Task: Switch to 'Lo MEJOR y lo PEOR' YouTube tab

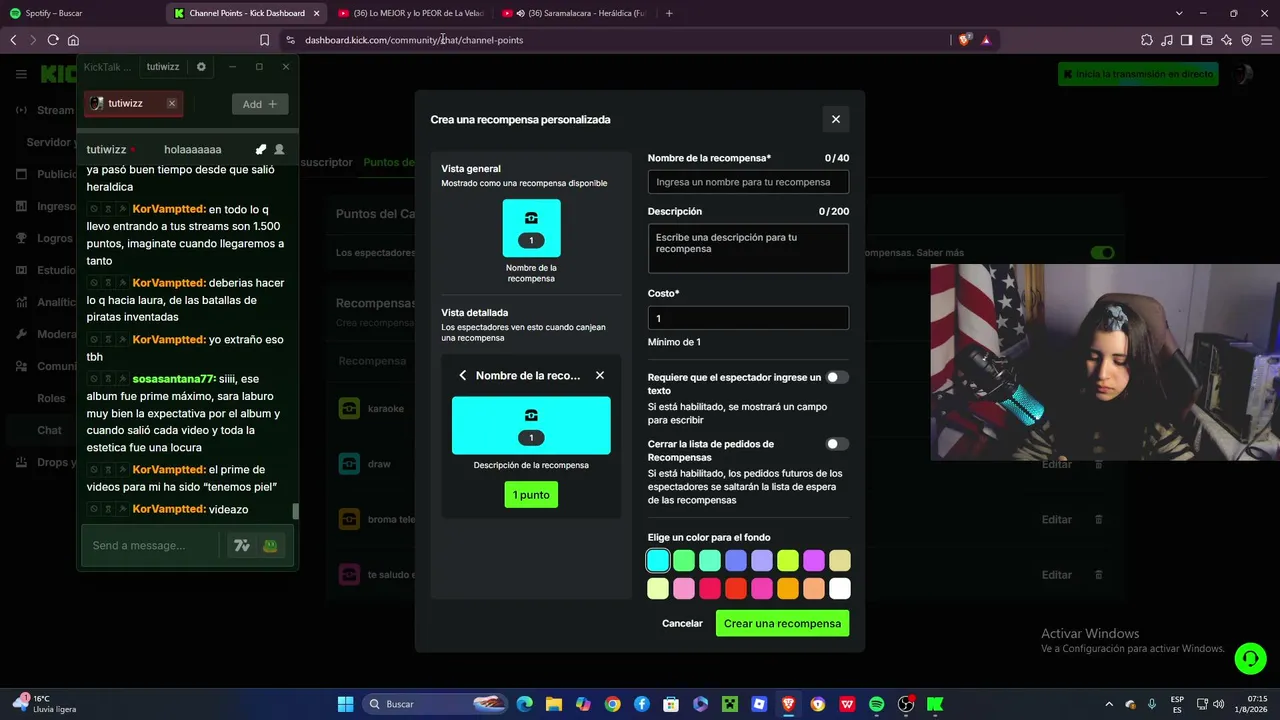Action: pyautogui.click(x=412, y=13)
